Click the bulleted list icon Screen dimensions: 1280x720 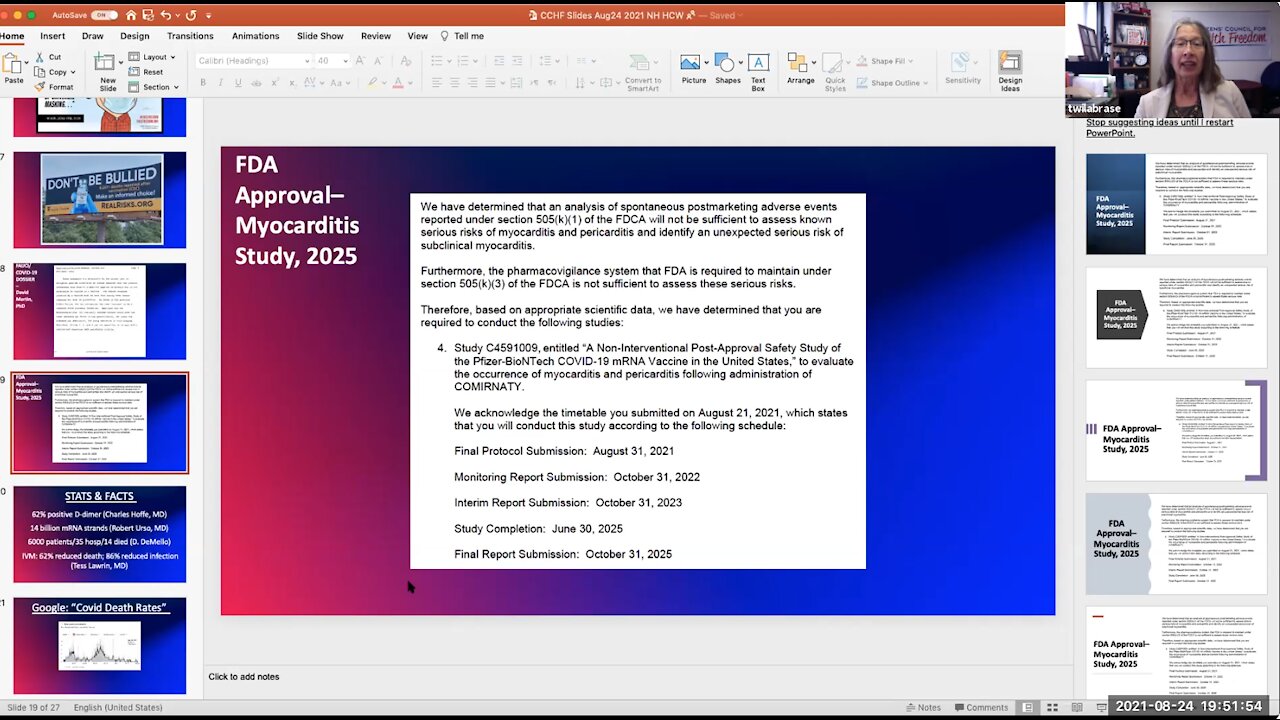[436, 61]
